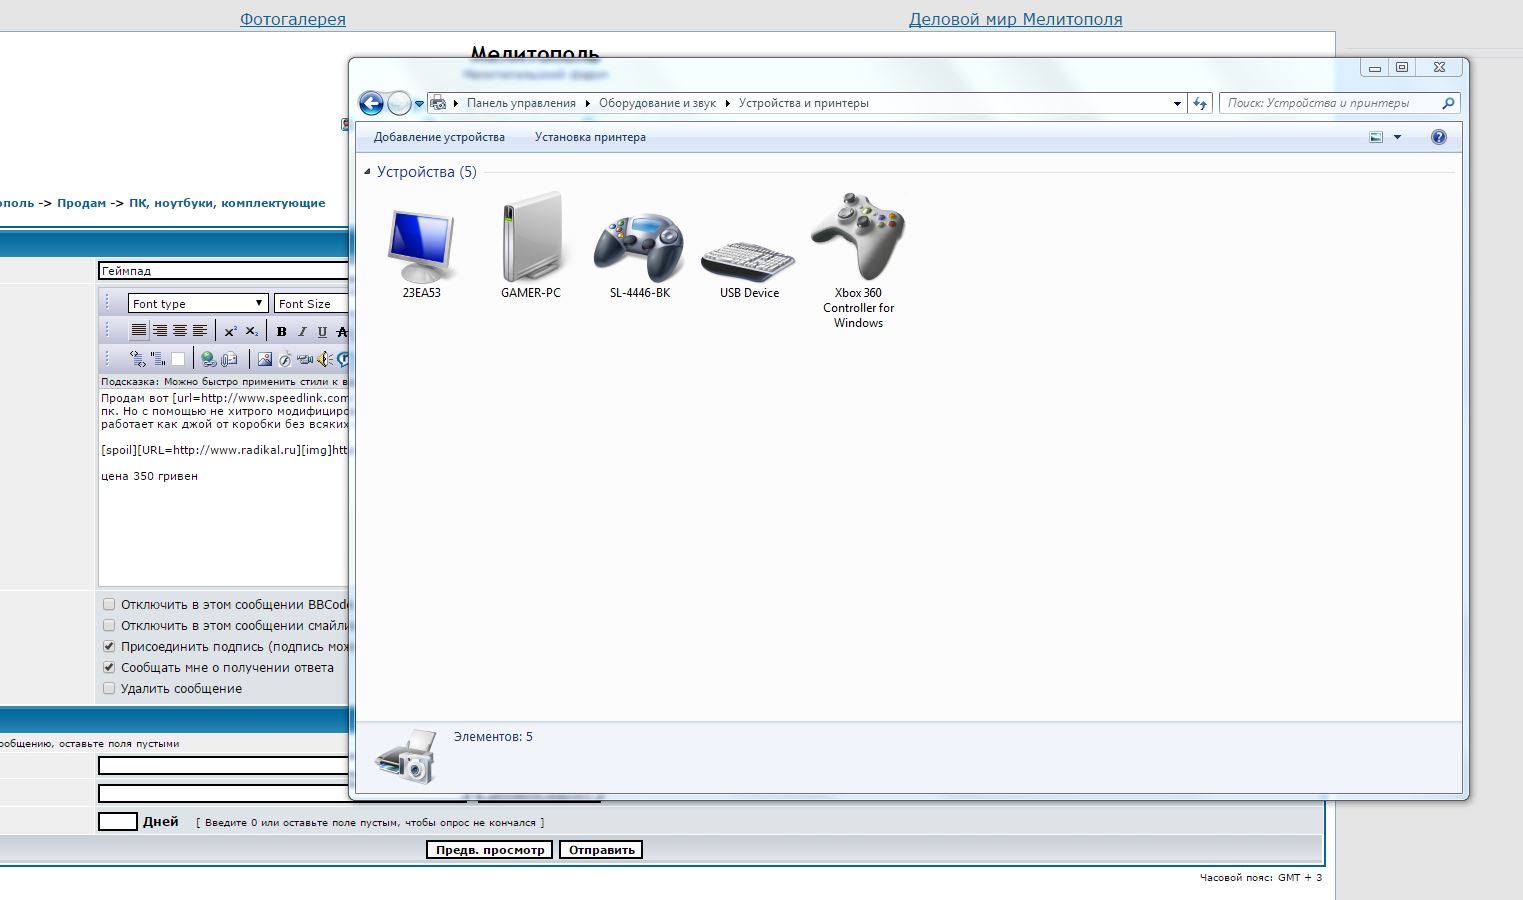
Task: Make text bold in forum editor
Action: click(281, 331)
